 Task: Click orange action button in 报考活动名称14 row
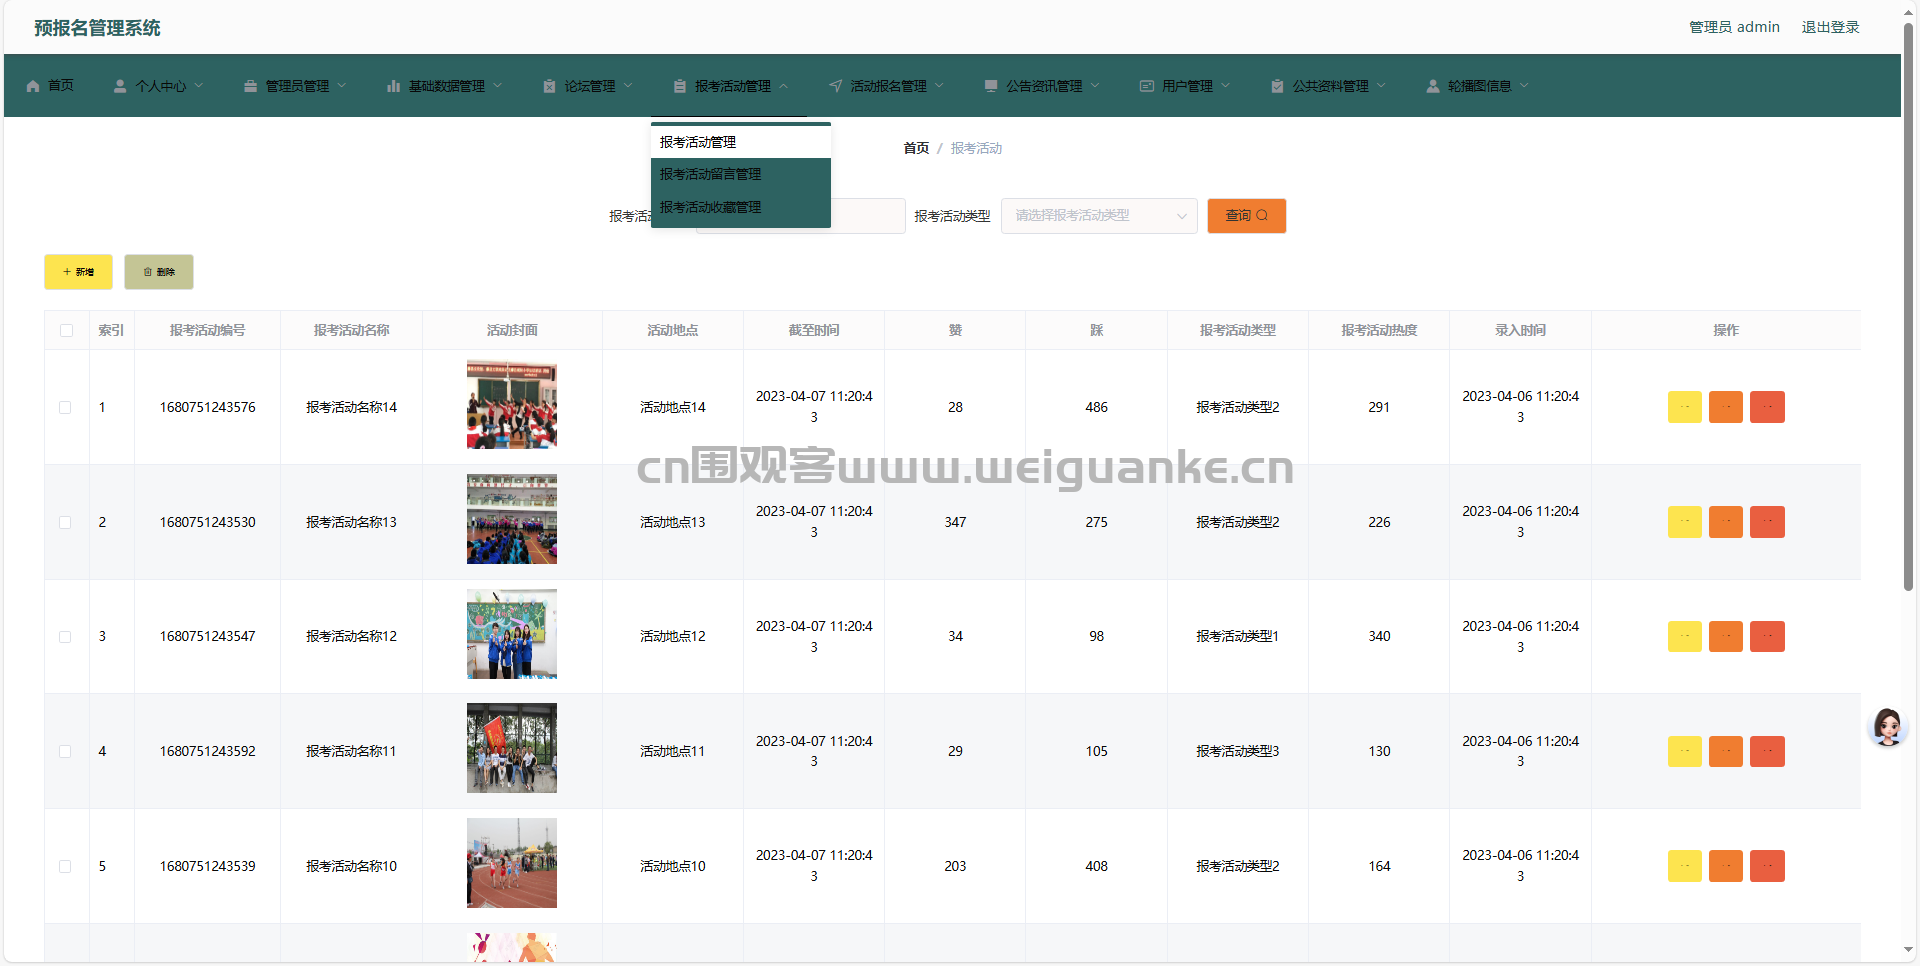[1726, 407]
